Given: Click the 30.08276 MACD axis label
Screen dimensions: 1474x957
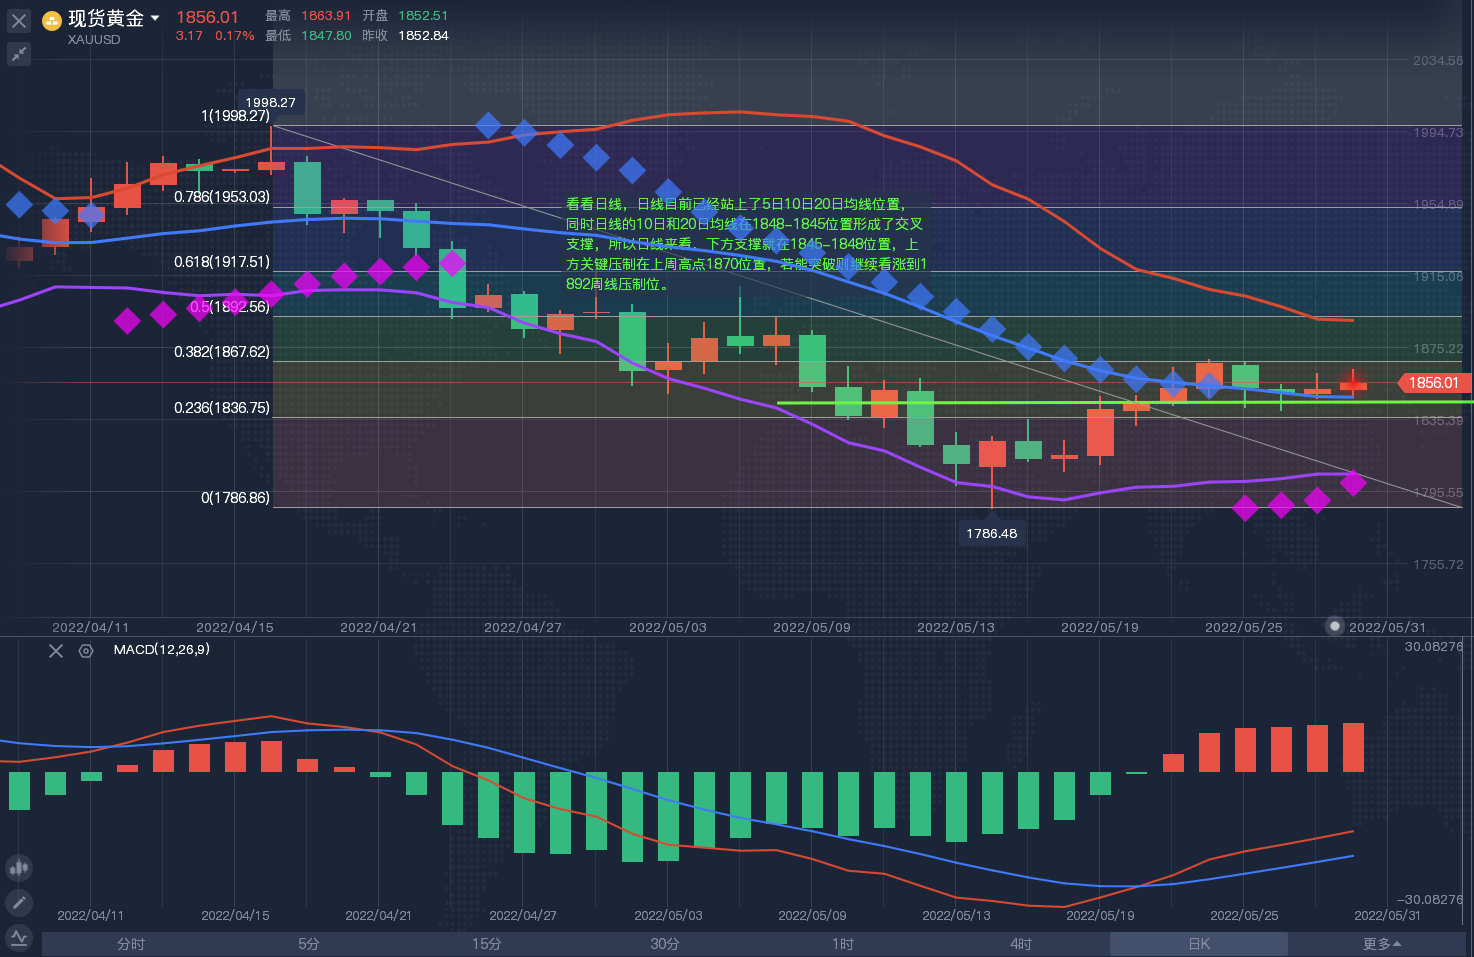Looking at the screenshot, I should click(x=1434, y=647).
